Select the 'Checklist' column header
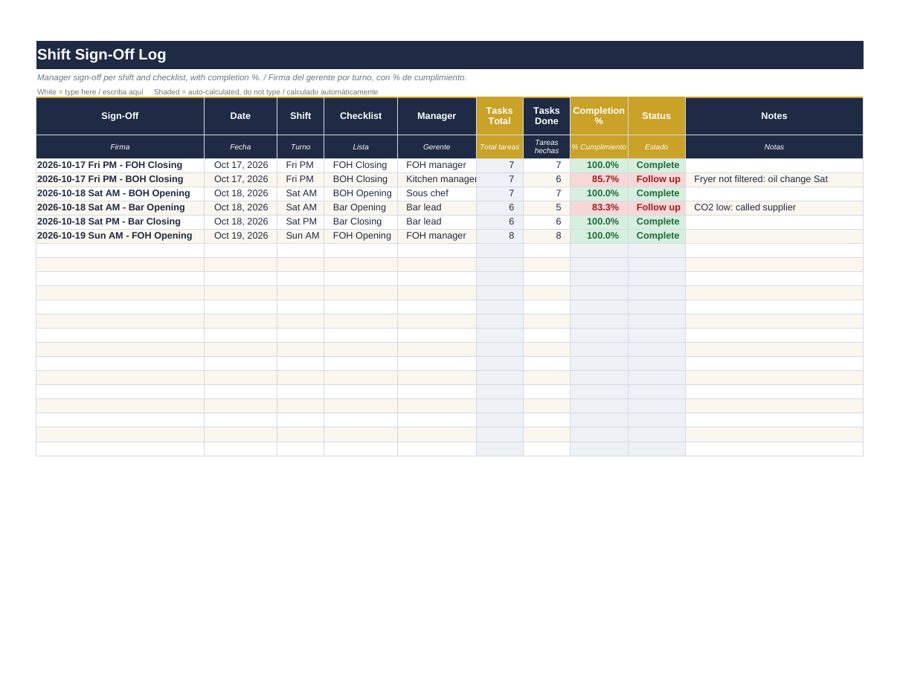Image resolution: width=900 pixels, height=695 pixels. [360, 116]
